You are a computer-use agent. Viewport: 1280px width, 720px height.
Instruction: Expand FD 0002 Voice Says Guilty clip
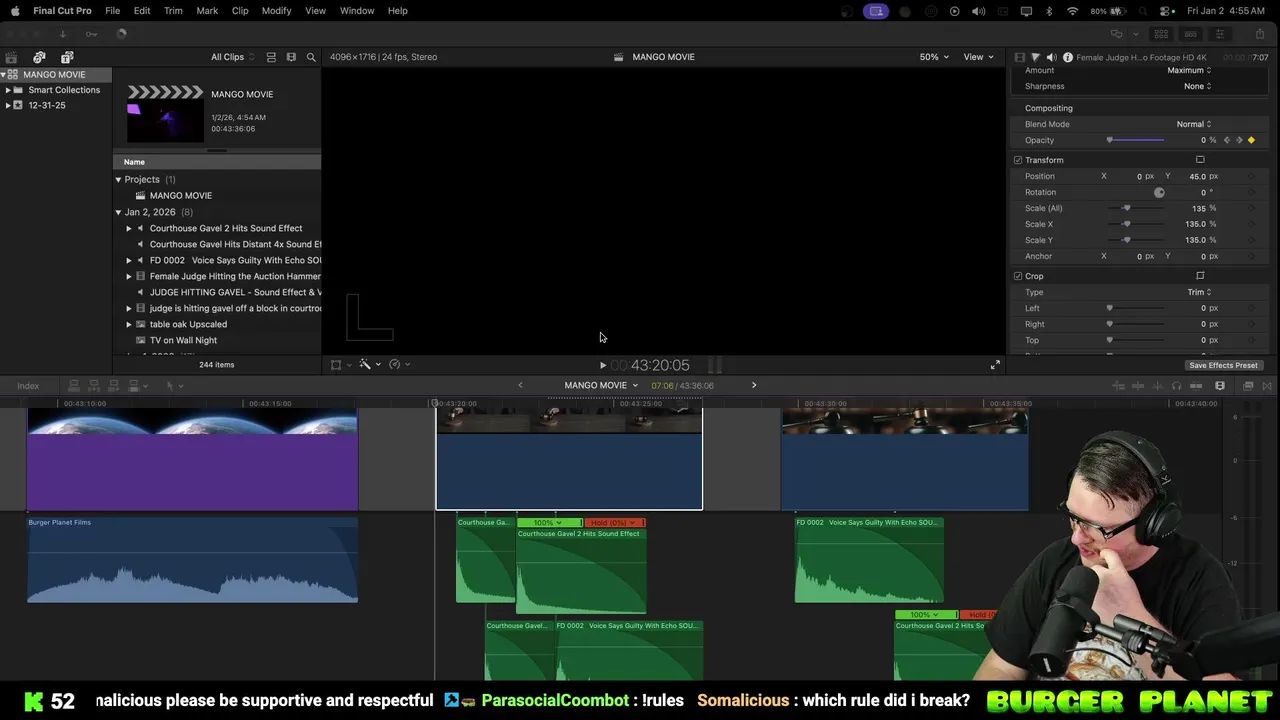tap(128, 260)
